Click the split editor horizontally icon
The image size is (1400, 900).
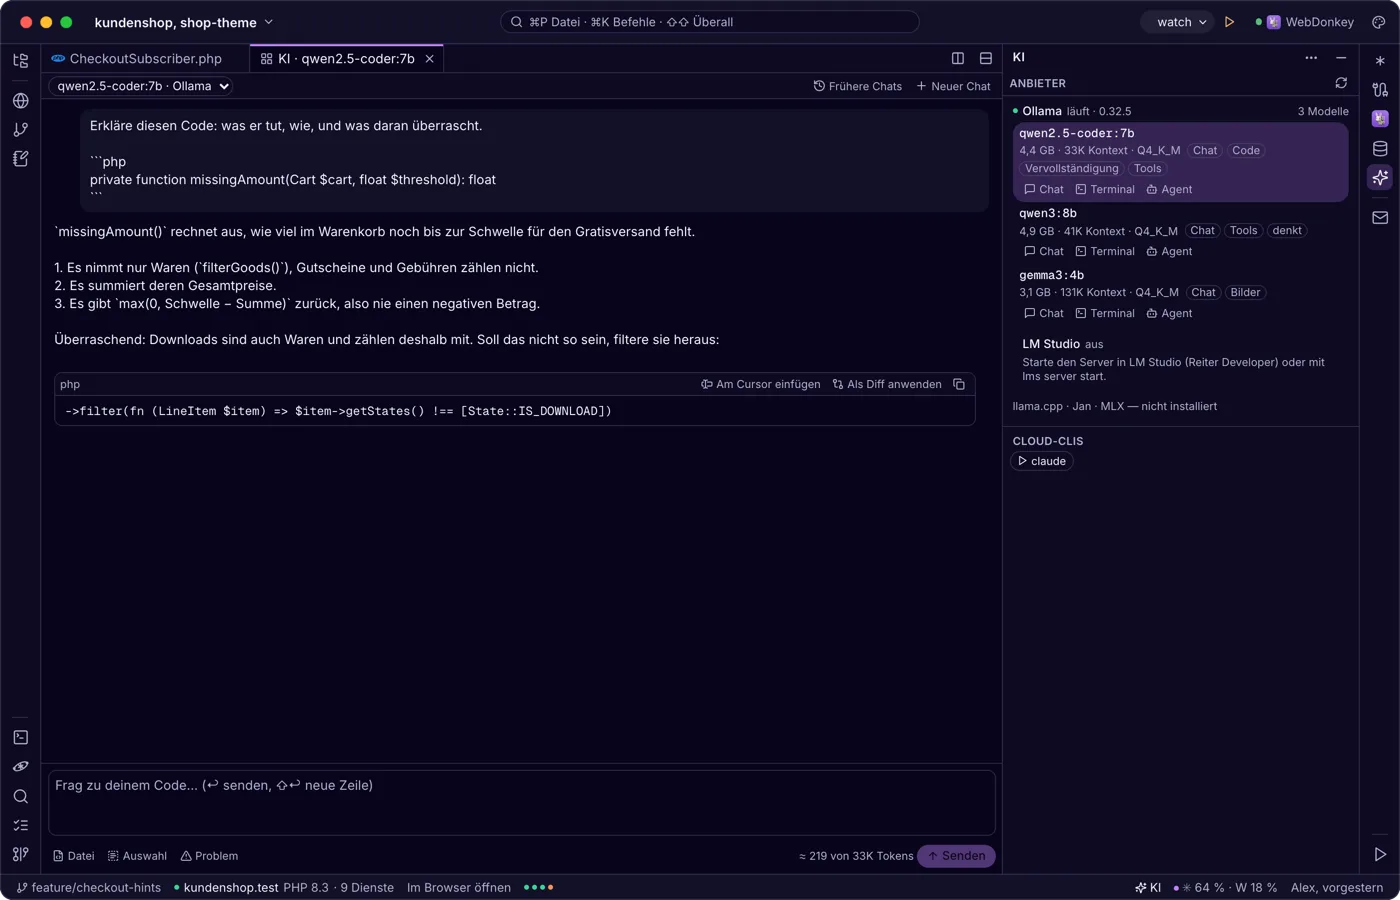pos(986,58)
